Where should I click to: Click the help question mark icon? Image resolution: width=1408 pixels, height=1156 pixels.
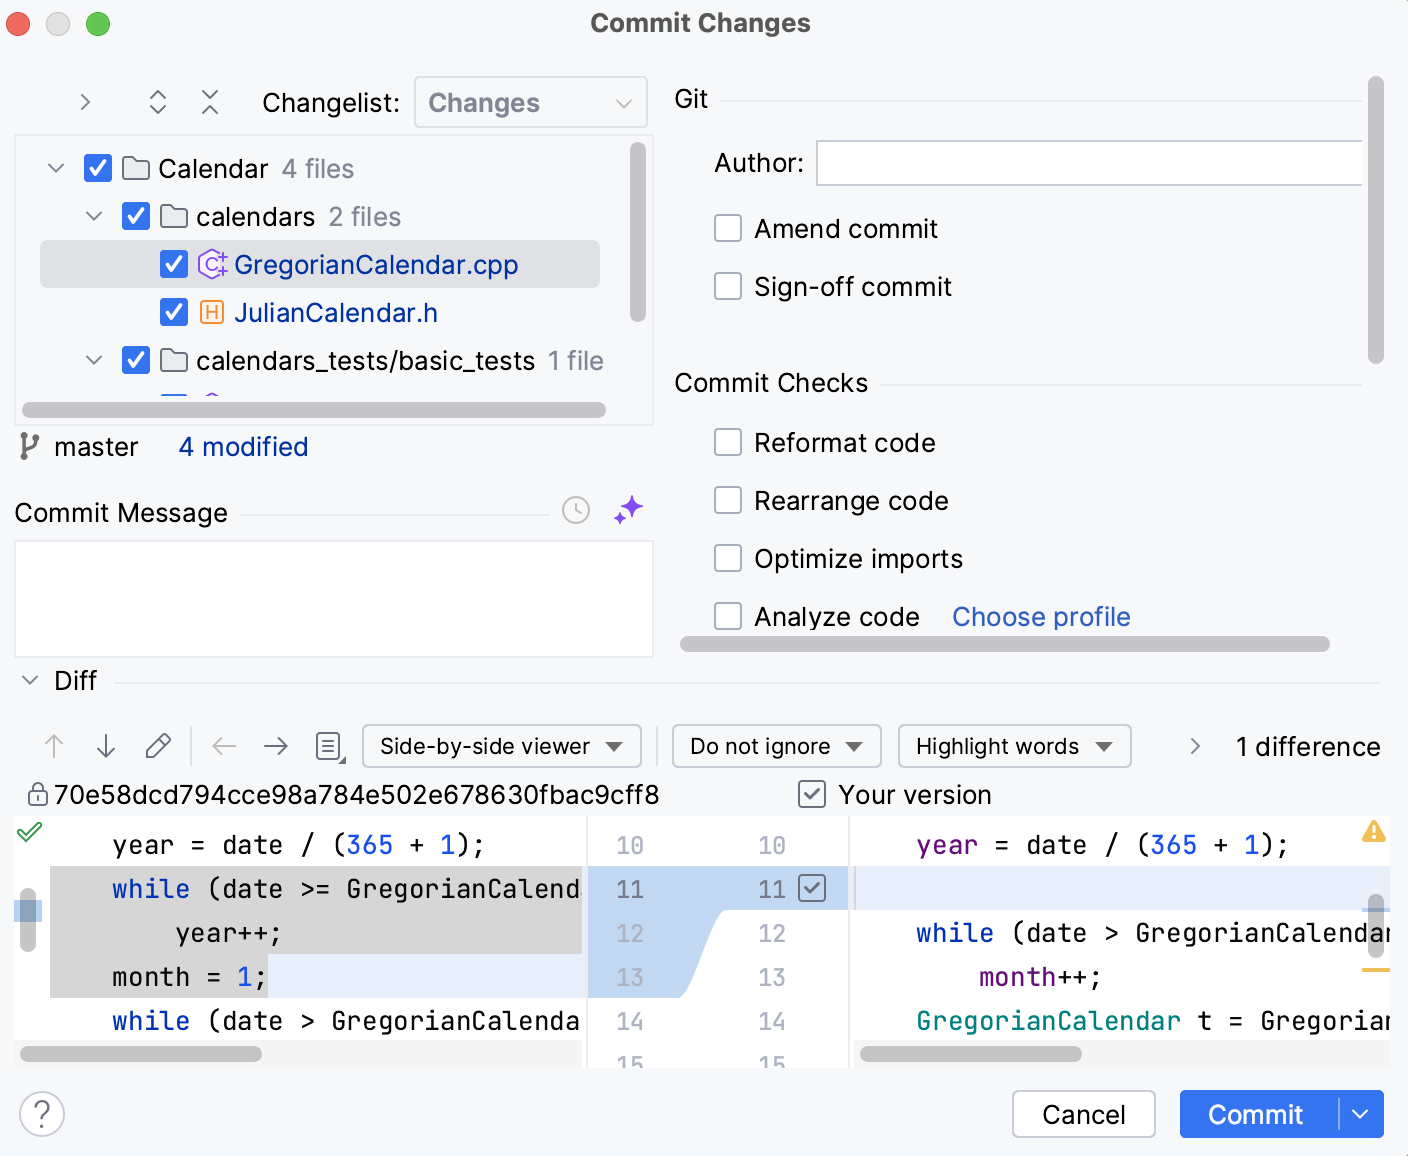(41, 1113)
